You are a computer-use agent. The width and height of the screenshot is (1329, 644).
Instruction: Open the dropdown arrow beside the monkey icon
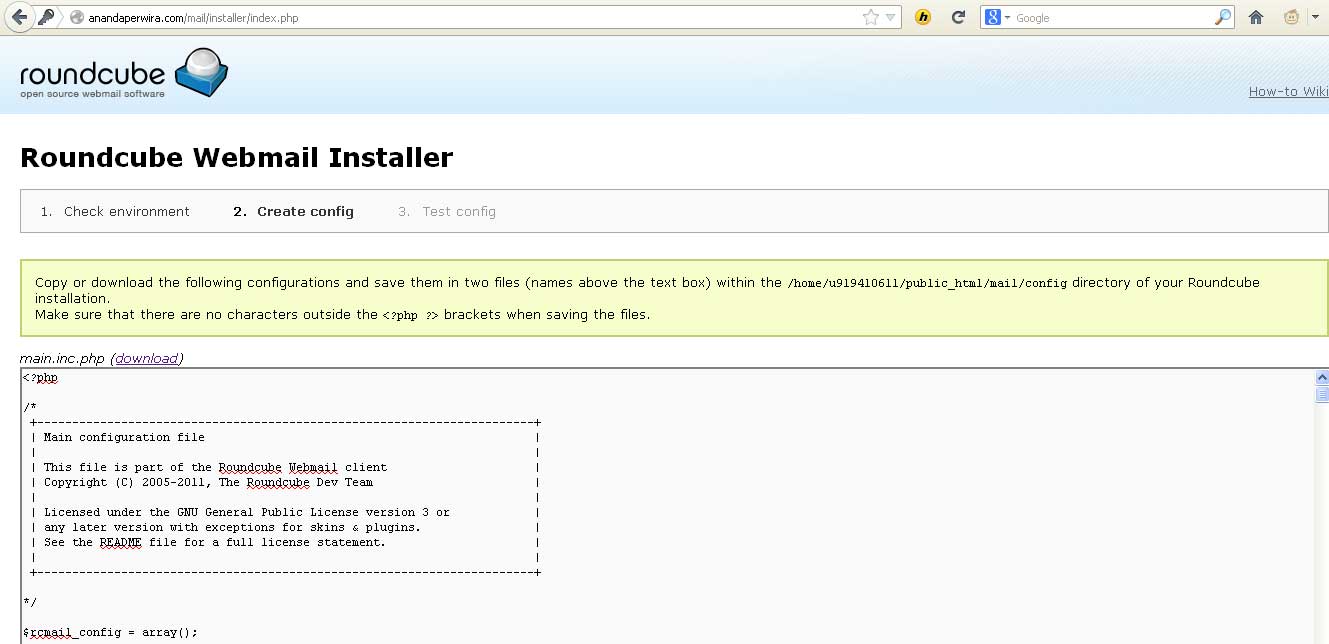coord(1315,17)
